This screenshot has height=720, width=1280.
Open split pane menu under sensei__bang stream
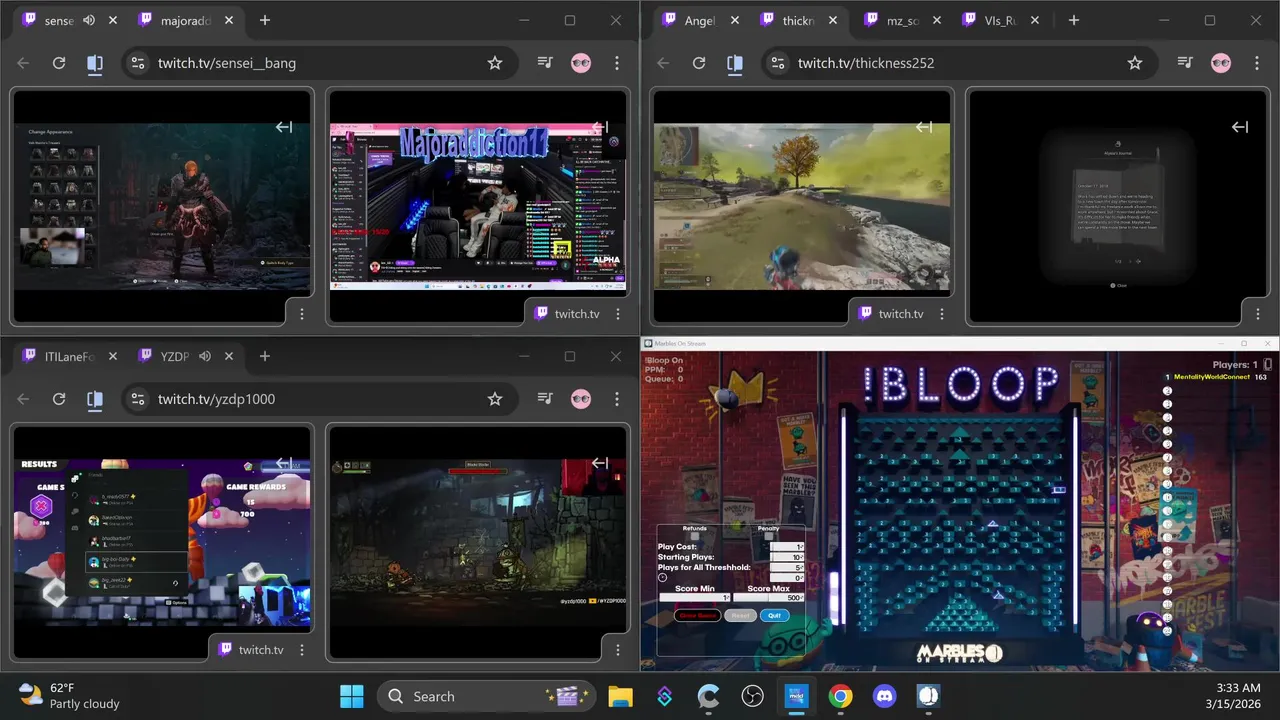[302, 314]
